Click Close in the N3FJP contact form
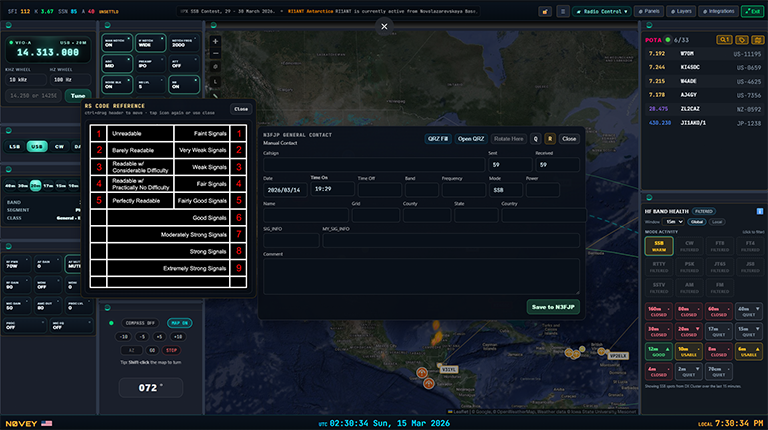This screenshot has width=768, height=430. click(569, 139)
